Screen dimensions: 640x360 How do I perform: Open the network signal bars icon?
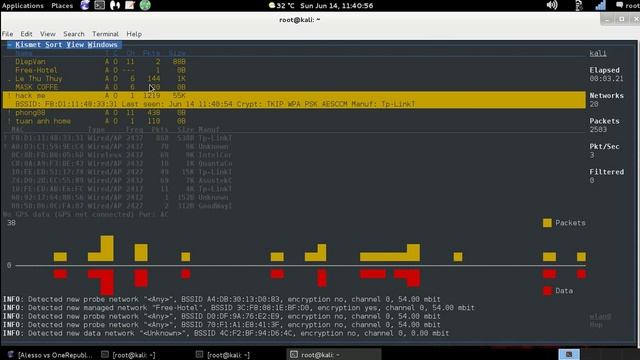pos(600,5)
